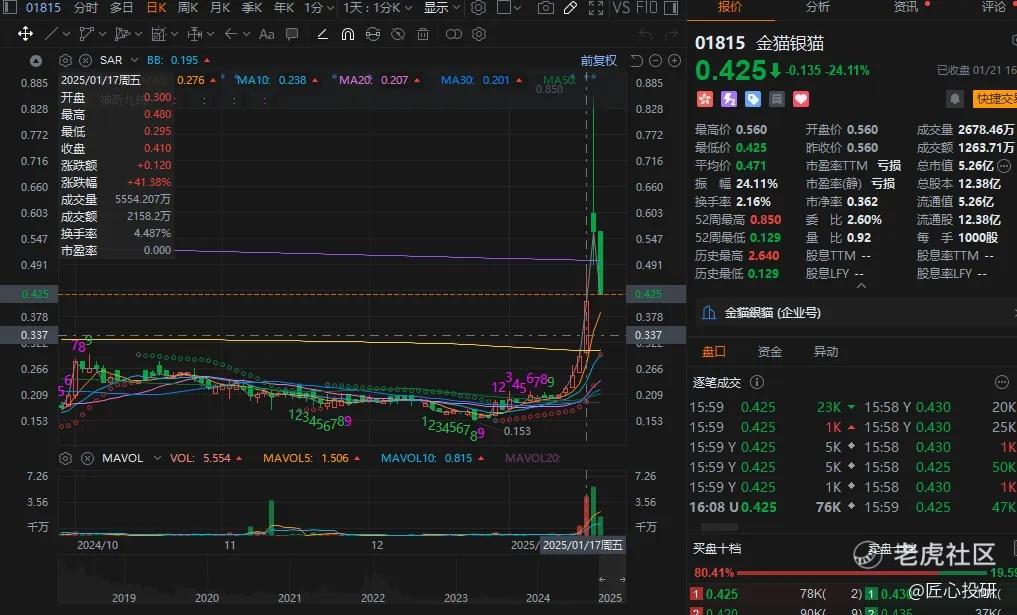Expand the SAR indicator dropdown
1017x615 pixels.
[134, 60]
